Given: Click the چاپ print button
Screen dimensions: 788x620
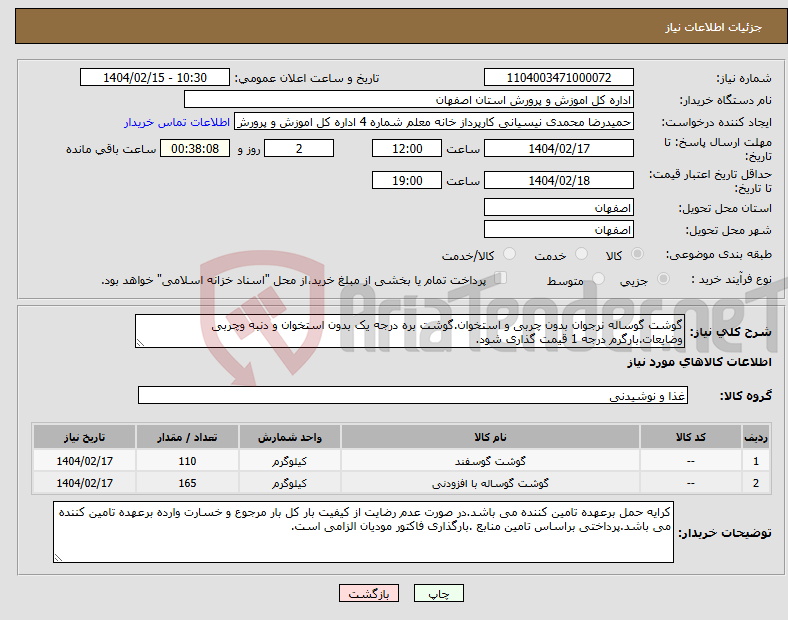Looking at the screenshot, I should 439,593.
